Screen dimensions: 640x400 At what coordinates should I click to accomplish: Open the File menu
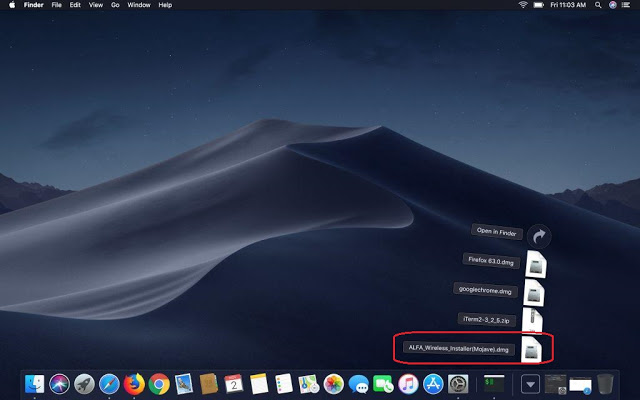tap(56, 5)
